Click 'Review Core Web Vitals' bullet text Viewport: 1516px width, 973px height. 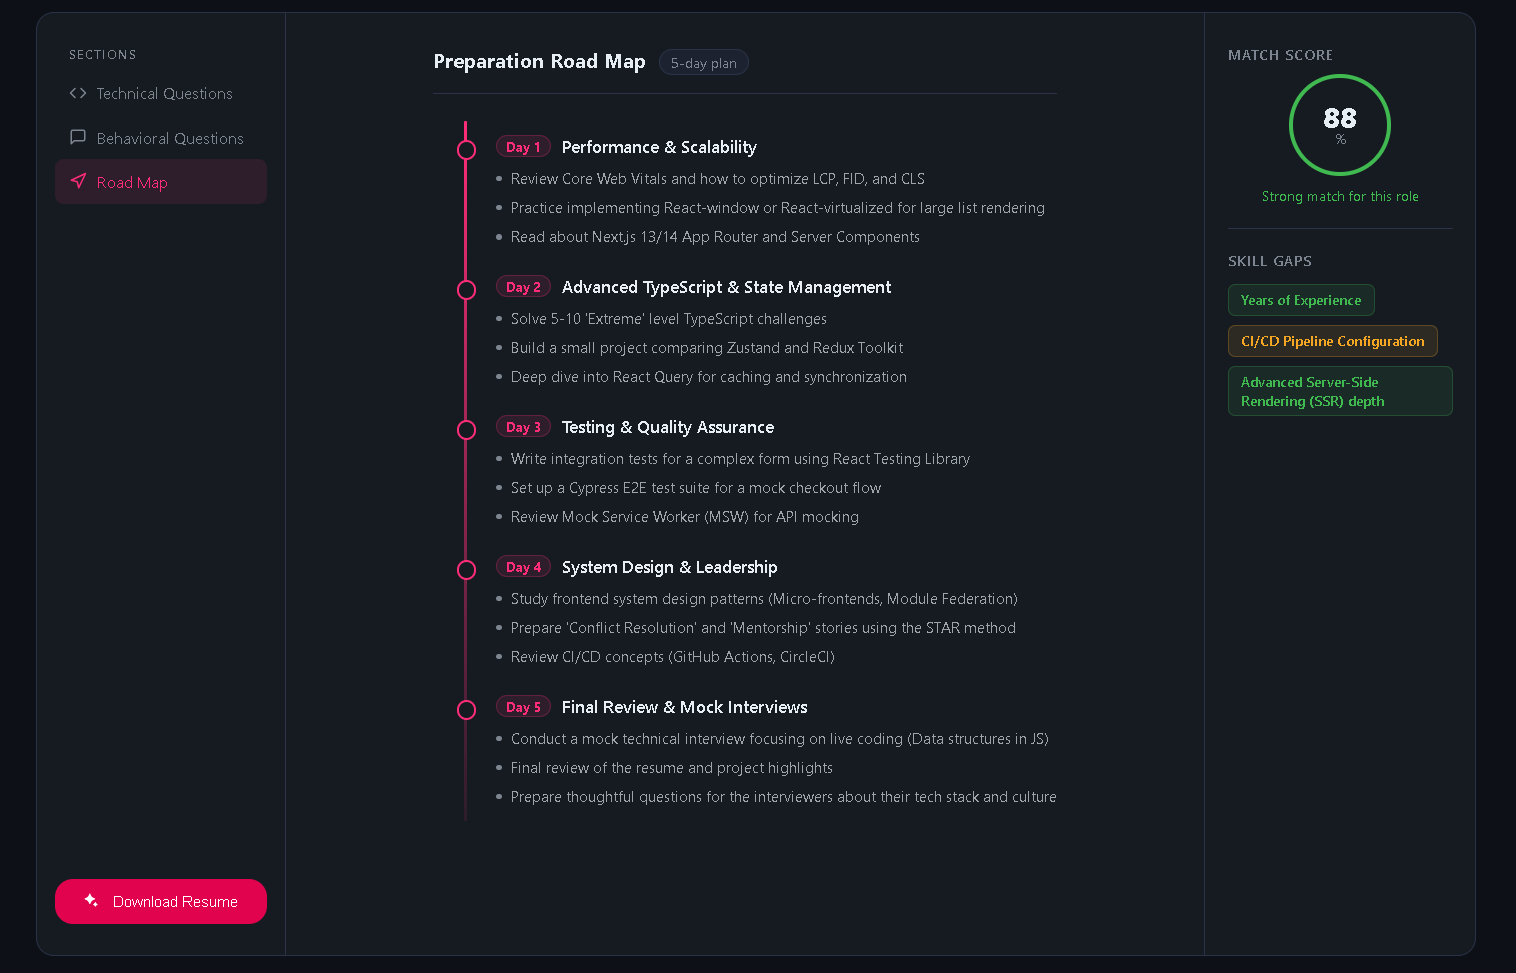click(x=717, y=179)
